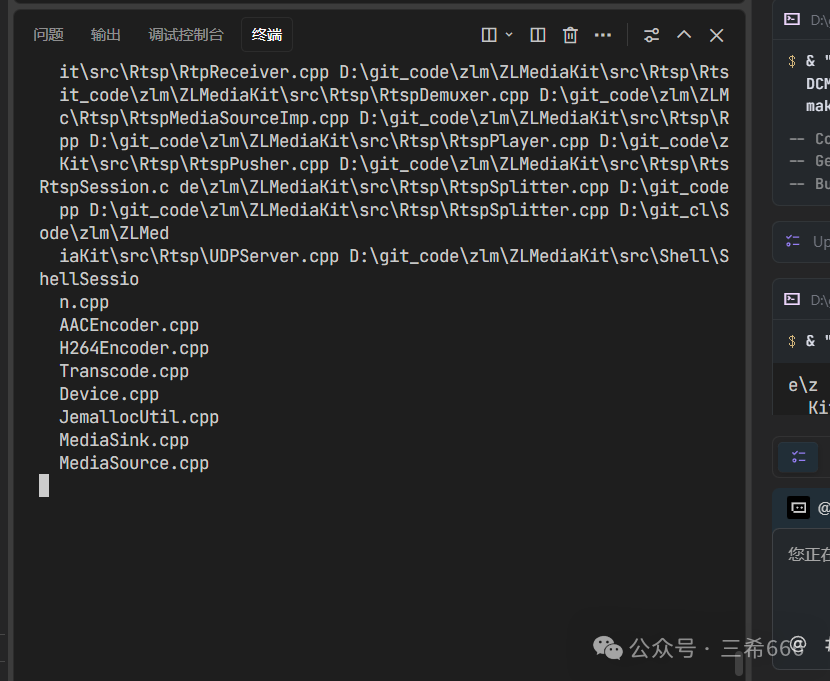Open the split terminal dropdown arrow
The width and height of the screenshot is (830, 681).
(x=509, y=35)
